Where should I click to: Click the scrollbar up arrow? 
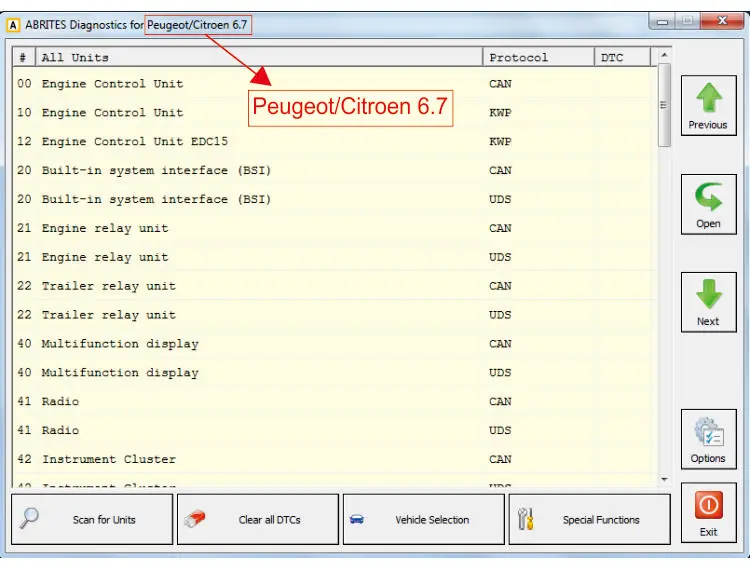pyautogui.click(x=664, y=55)
